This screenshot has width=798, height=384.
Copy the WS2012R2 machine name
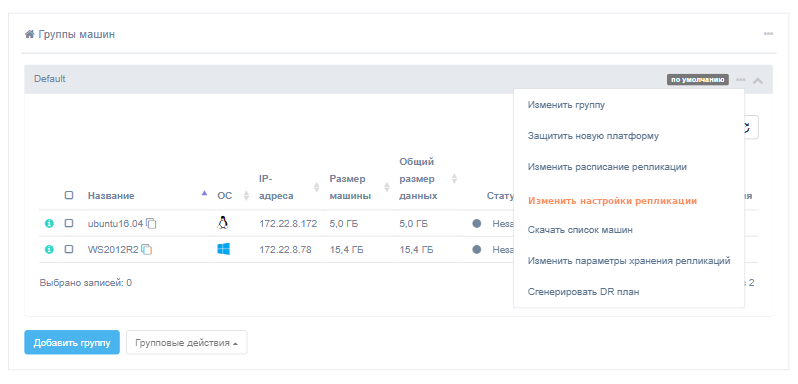pos(147,249)
